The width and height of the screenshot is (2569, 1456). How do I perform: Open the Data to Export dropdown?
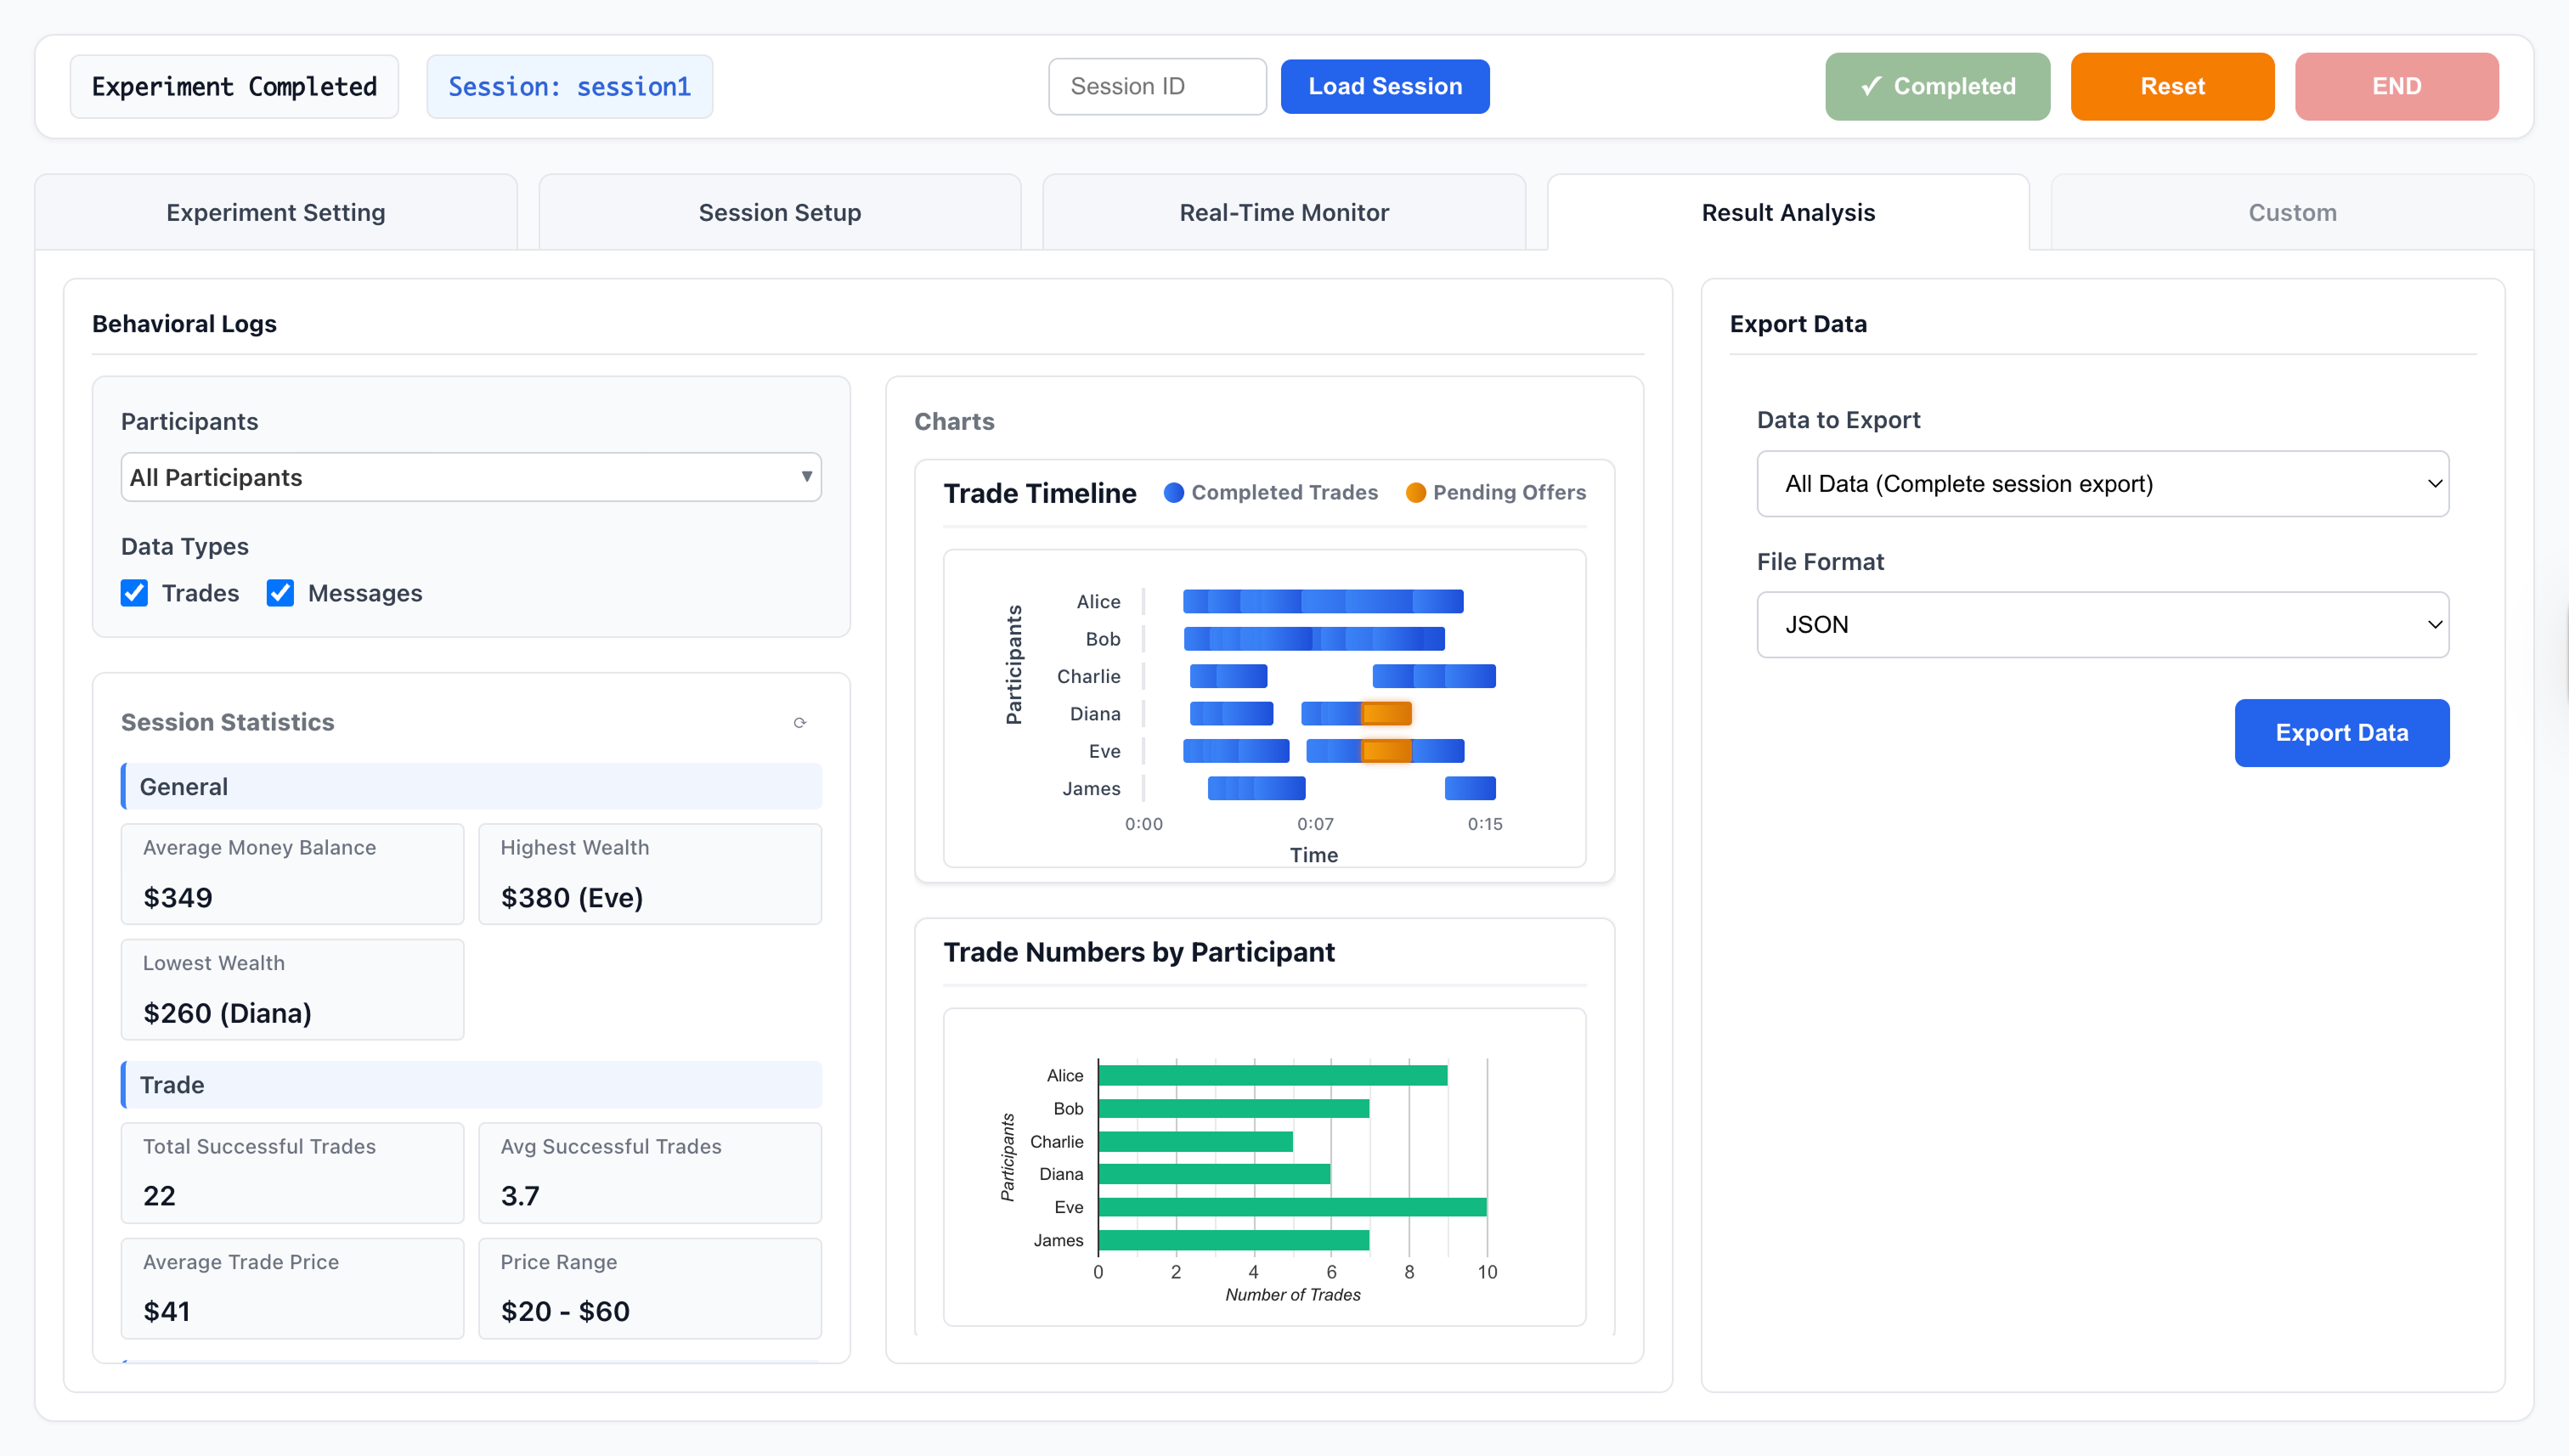click(2101, 484)
